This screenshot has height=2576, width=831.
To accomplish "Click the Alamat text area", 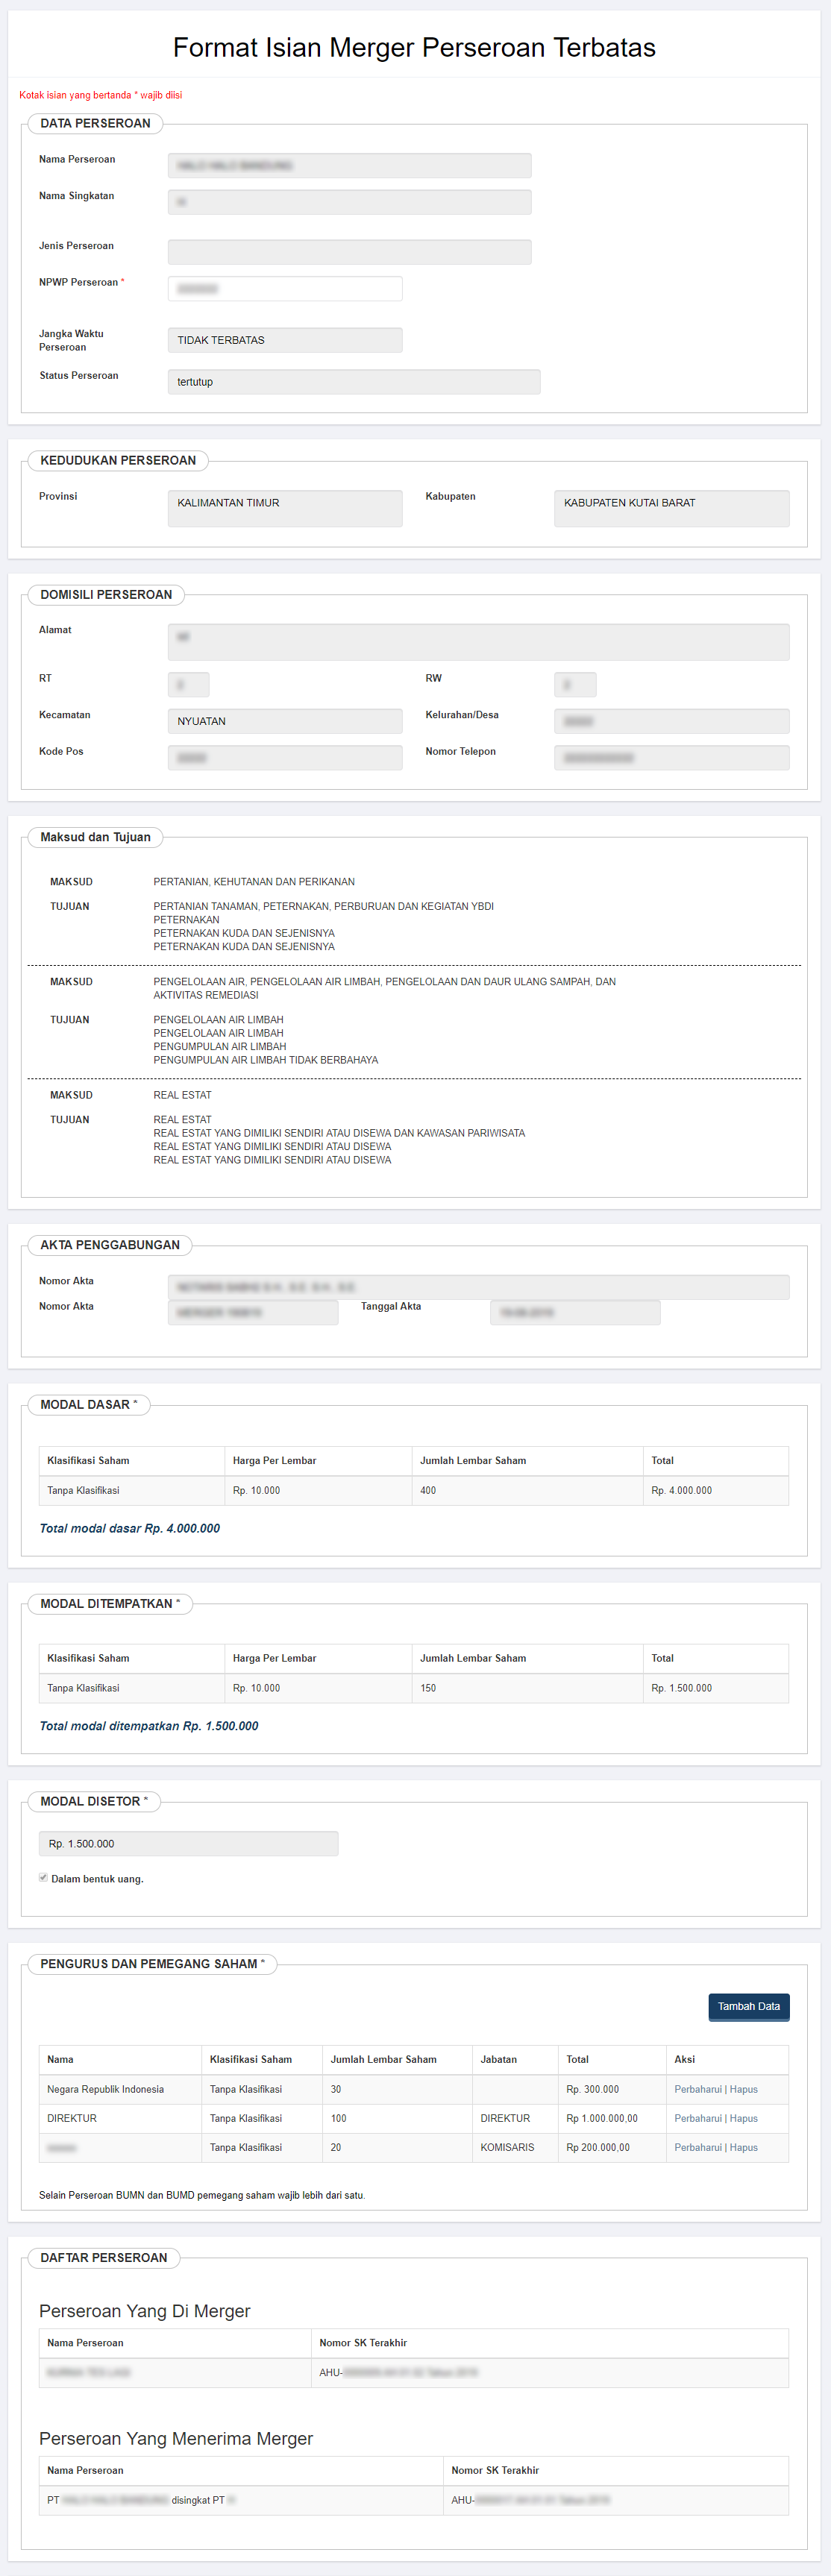I will click(x=478, y=642).
